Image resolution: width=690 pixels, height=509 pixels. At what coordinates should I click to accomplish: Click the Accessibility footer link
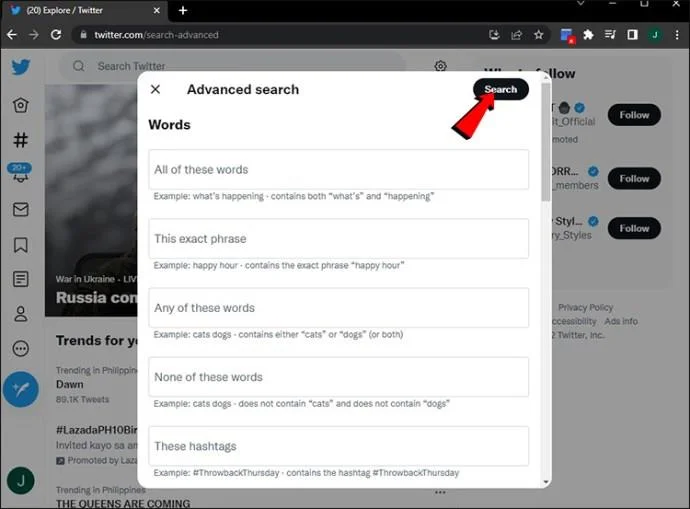574,321
